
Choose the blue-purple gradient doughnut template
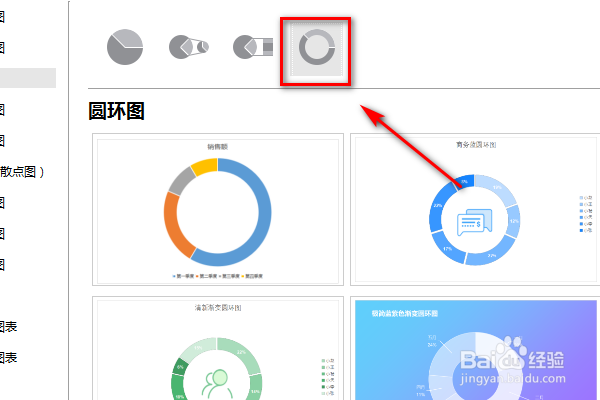(x=476, y=350)
